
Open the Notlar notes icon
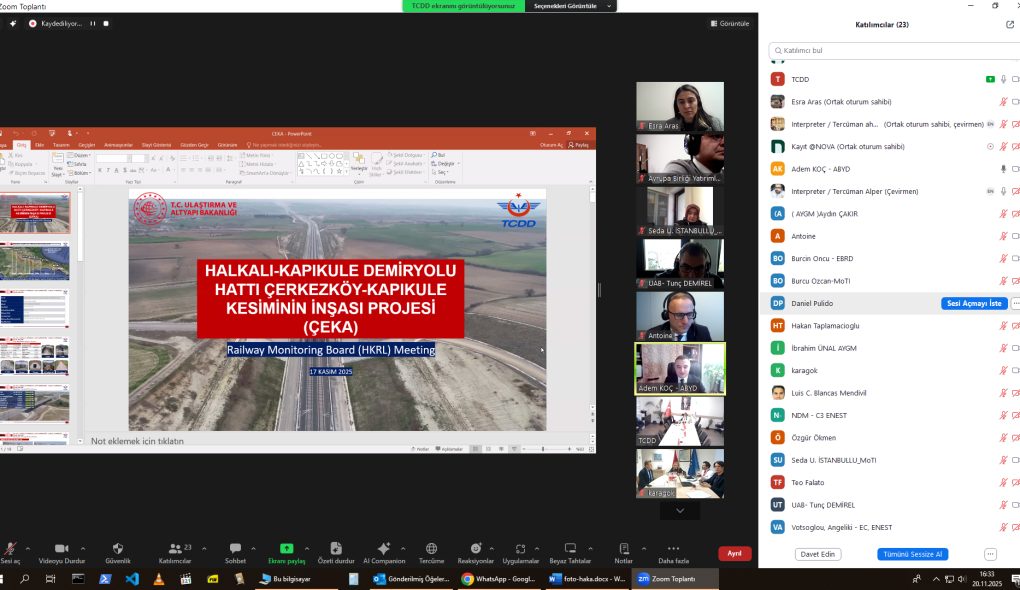[623, 549]
